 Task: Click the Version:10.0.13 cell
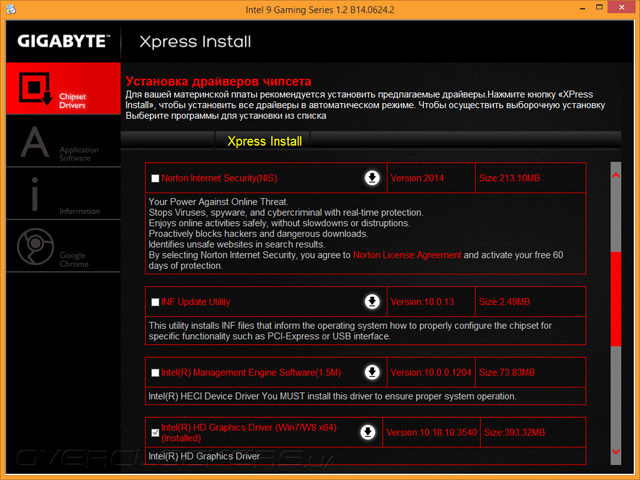pyautogui.click(x=431, y=302)
